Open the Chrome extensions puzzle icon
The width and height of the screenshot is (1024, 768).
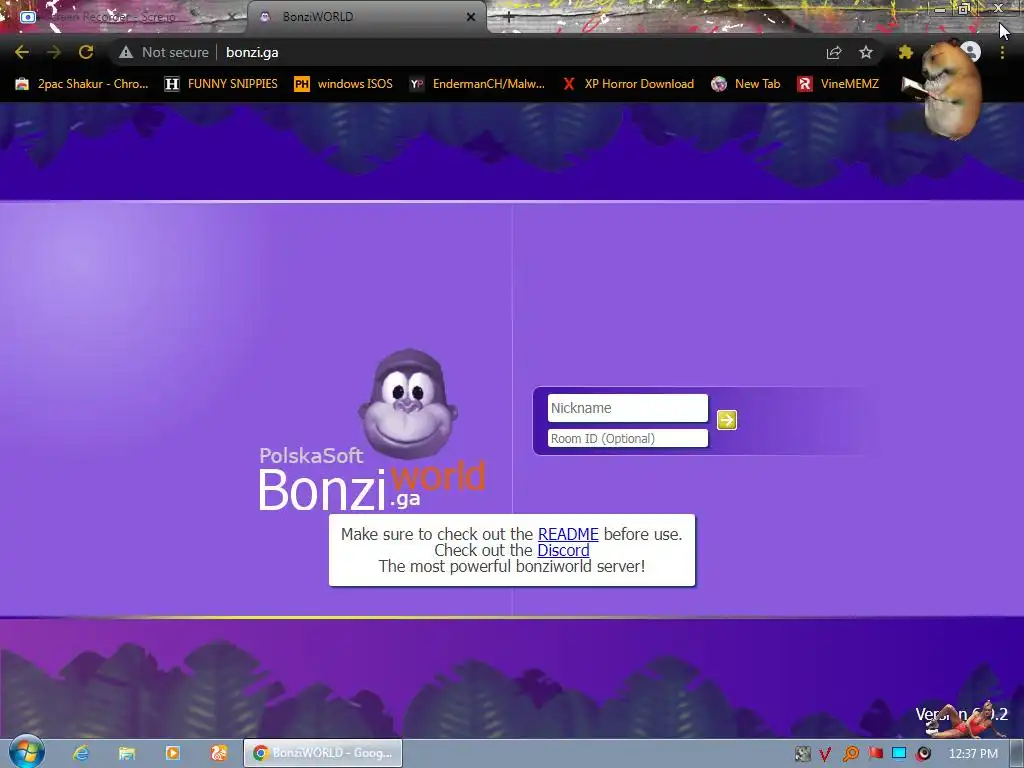click(905, 52)
